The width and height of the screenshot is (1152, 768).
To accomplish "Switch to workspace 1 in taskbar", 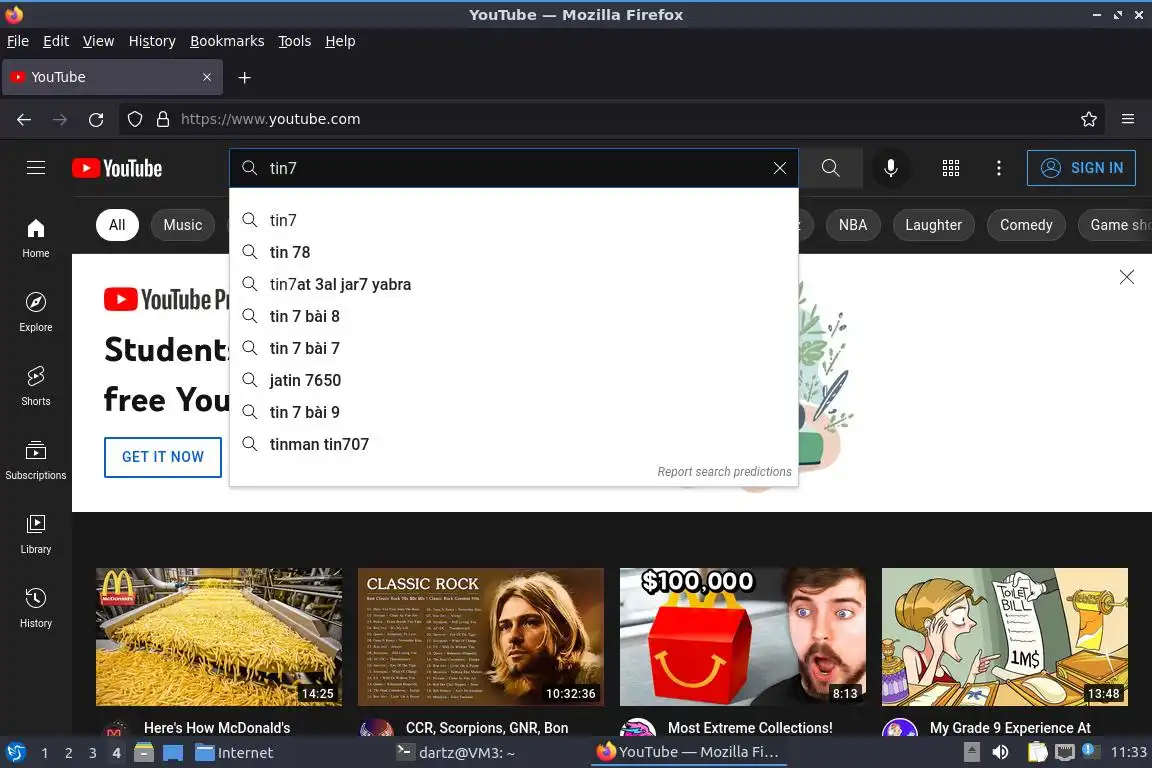I will click(45, 753).
